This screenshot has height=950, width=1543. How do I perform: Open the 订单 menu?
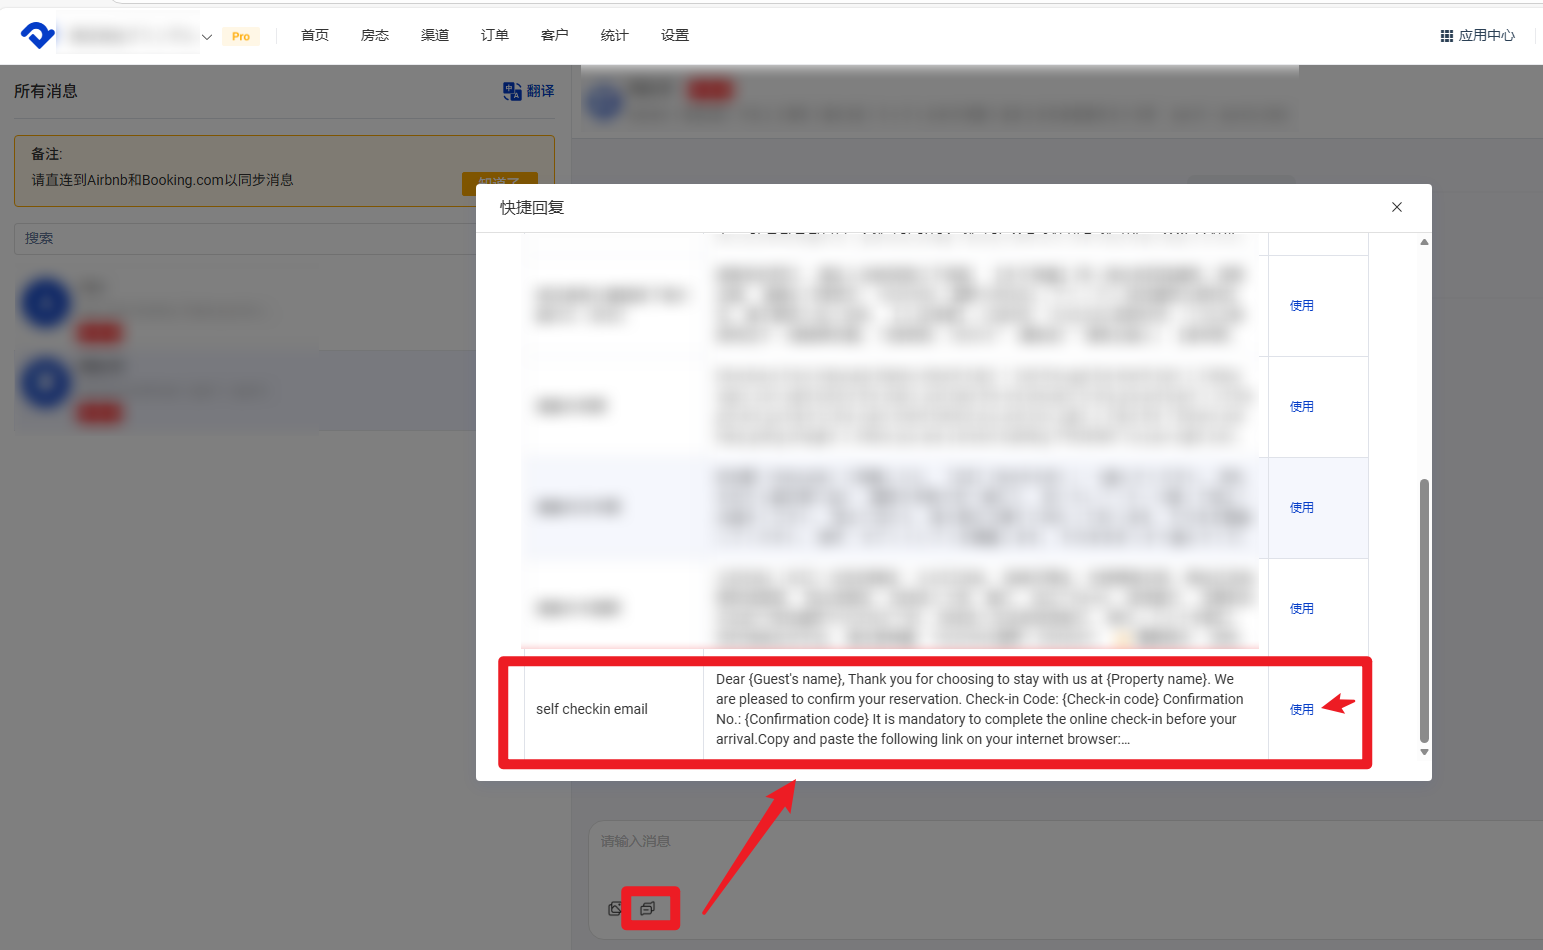(x=495, y=35)
